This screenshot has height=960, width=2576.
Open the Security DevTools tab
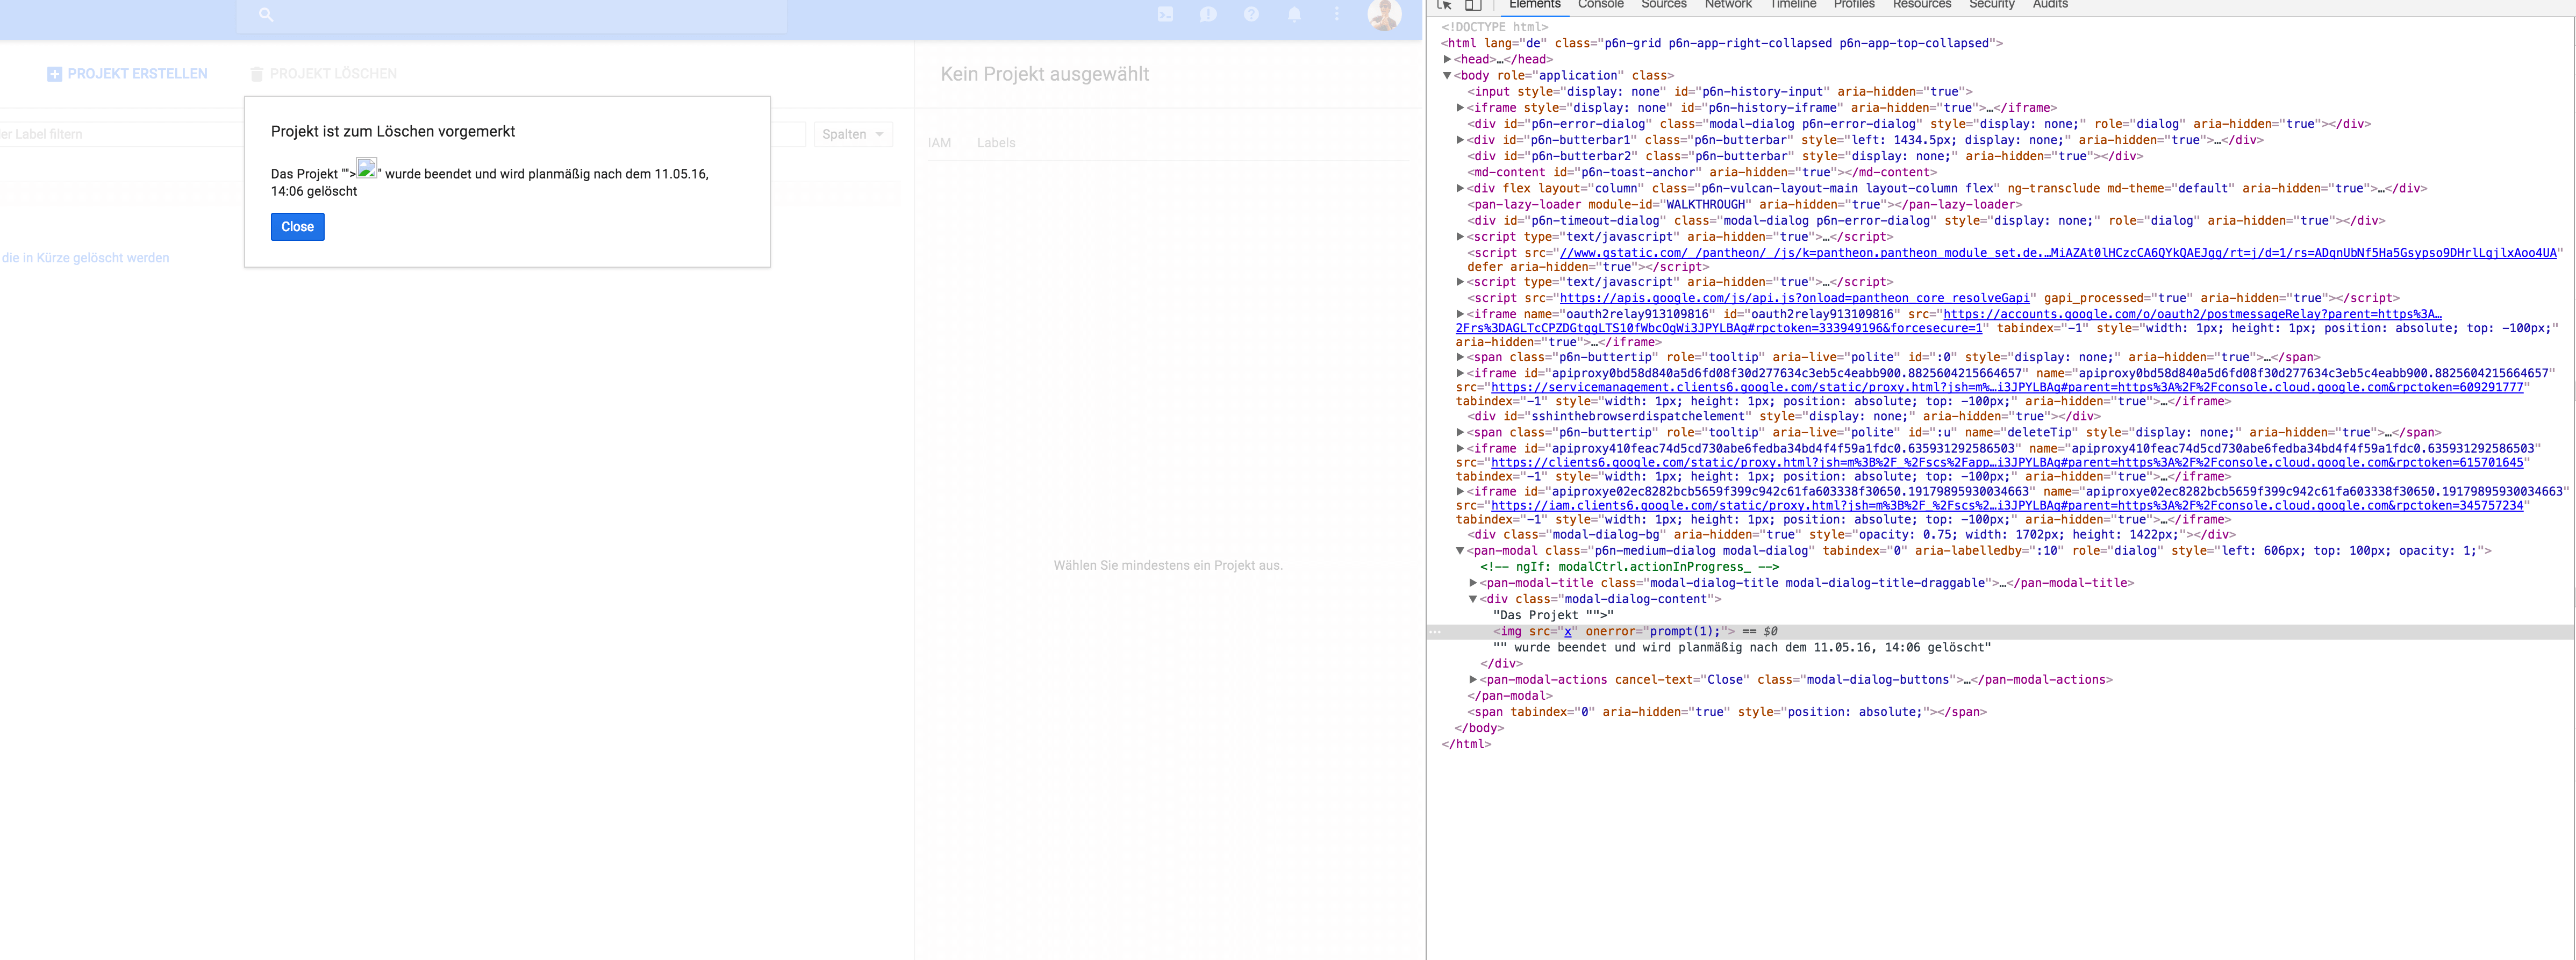click(x=1992, y=5)
